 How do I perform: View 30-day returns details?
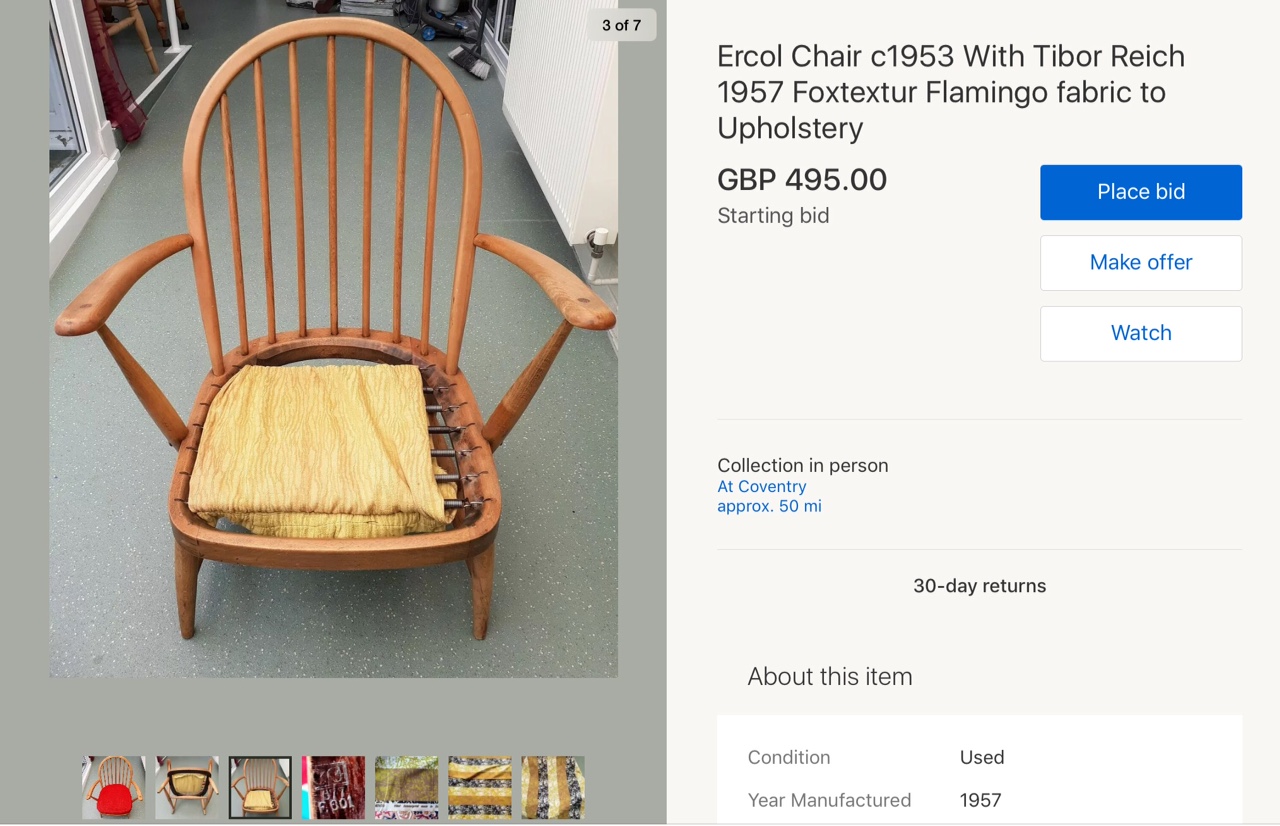tap(979, 586)
